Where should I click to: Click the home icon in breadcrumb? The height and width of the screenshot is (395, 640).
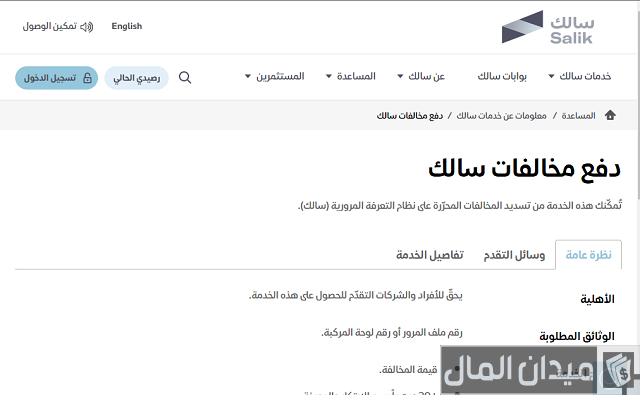point(610,115)
